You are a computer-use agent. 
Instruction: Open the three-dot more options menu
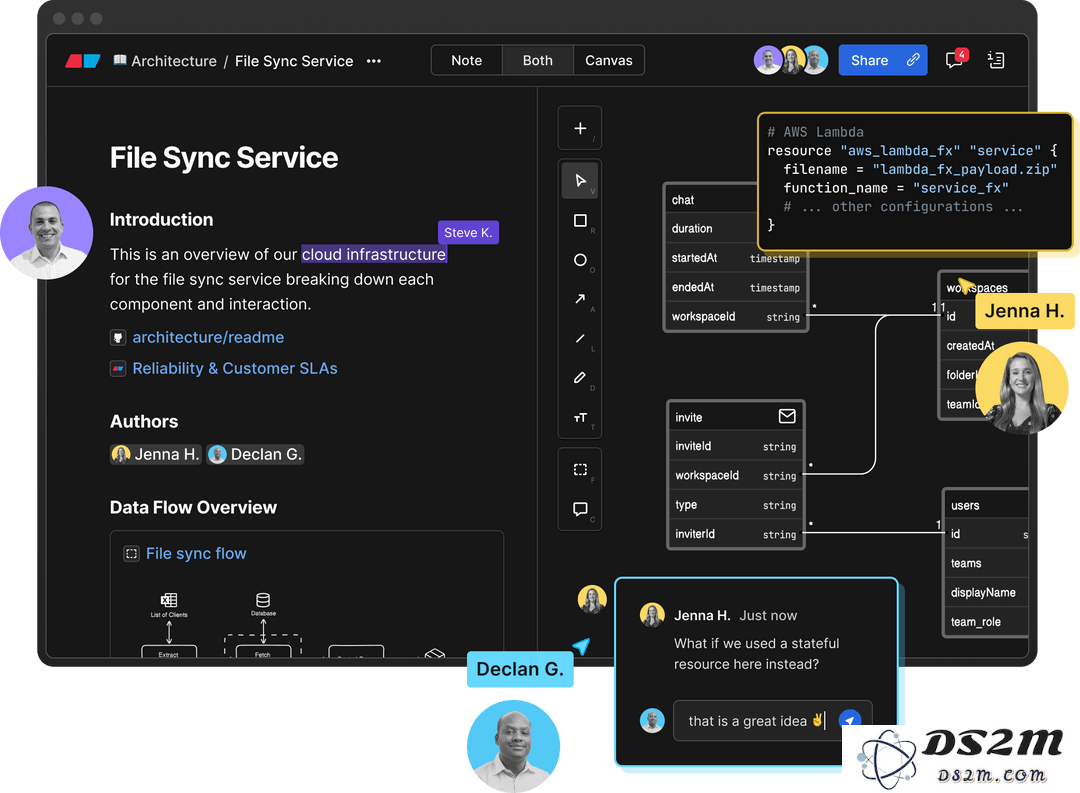click(x=374, y=61)
